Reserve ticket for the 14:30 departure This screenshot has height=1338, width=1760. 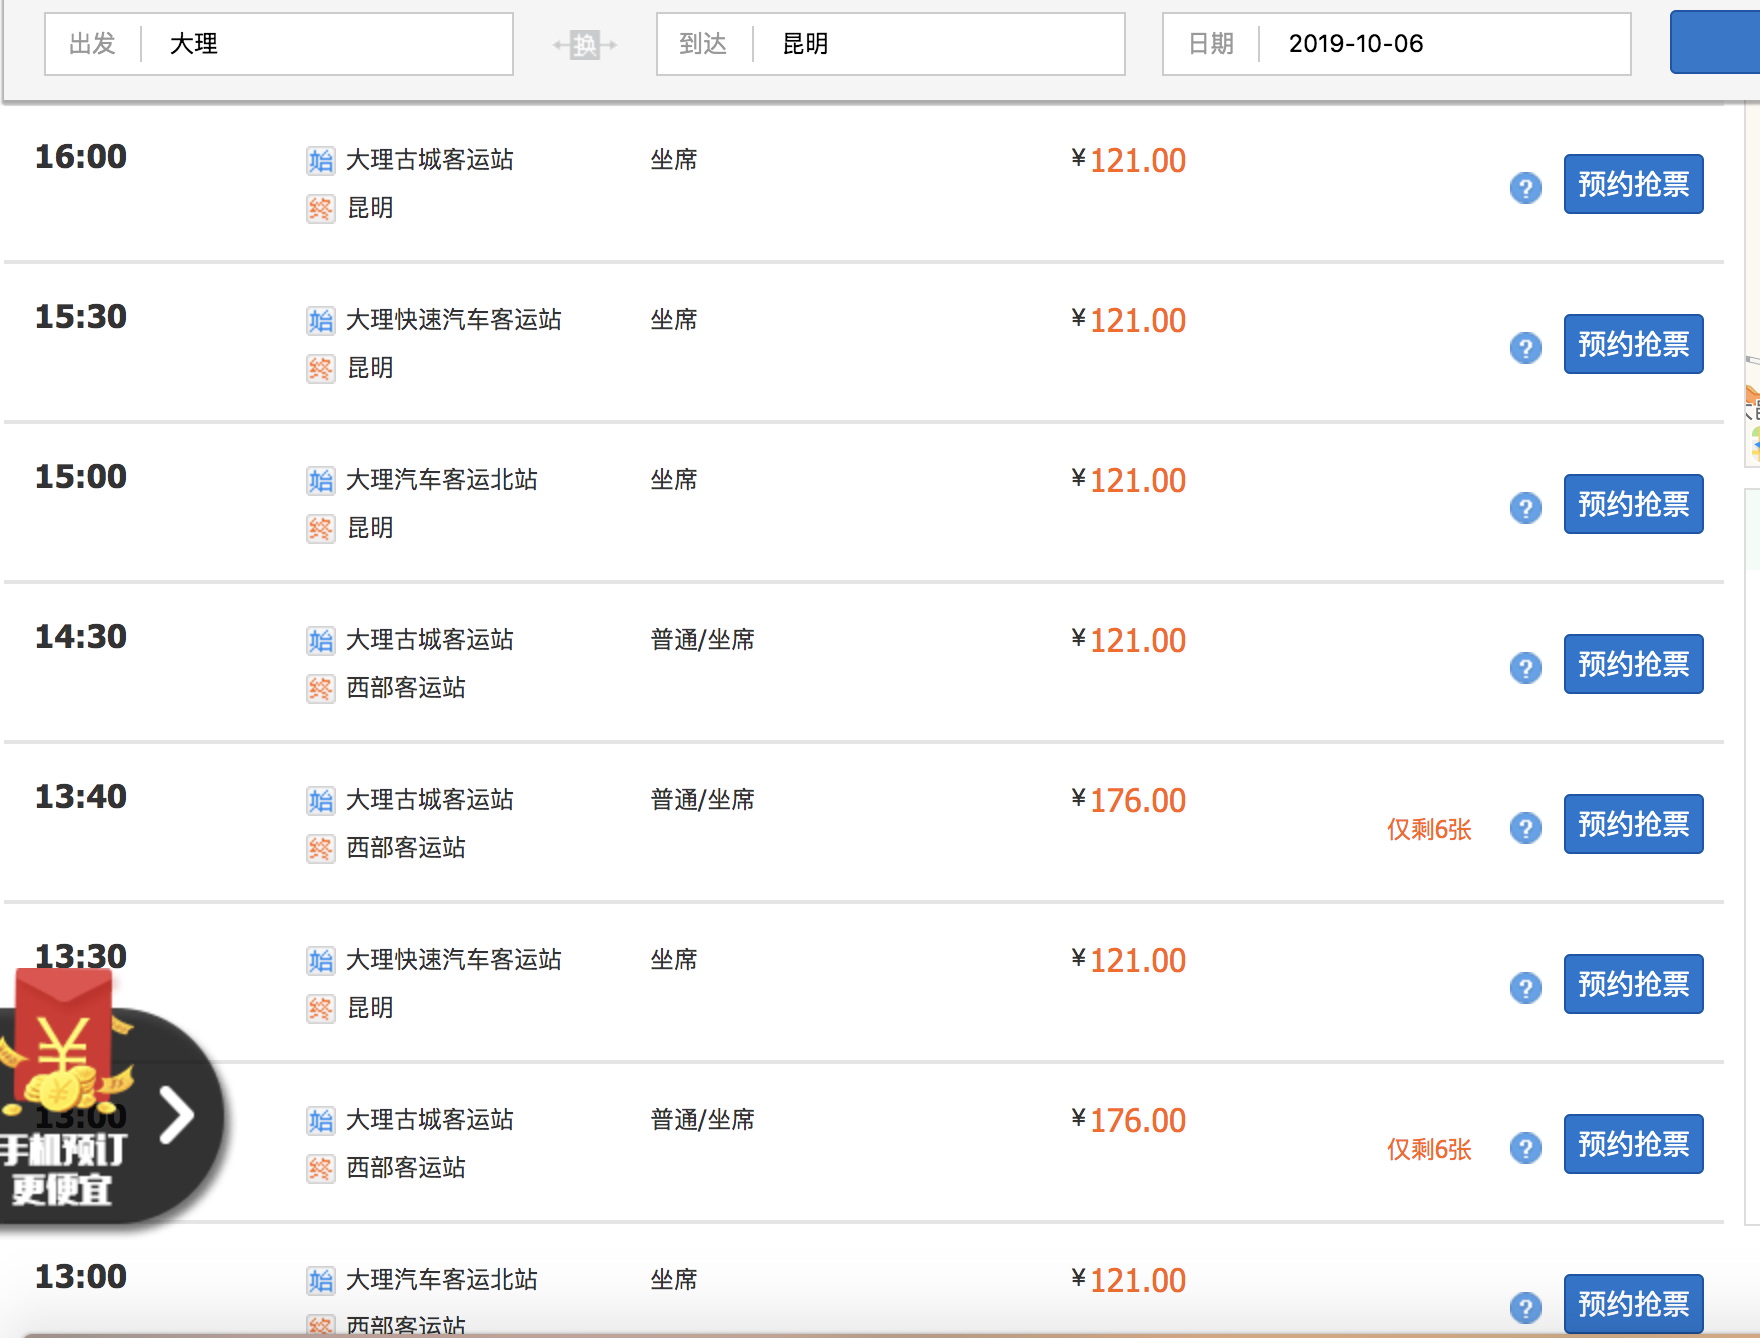click(1633, 664)
